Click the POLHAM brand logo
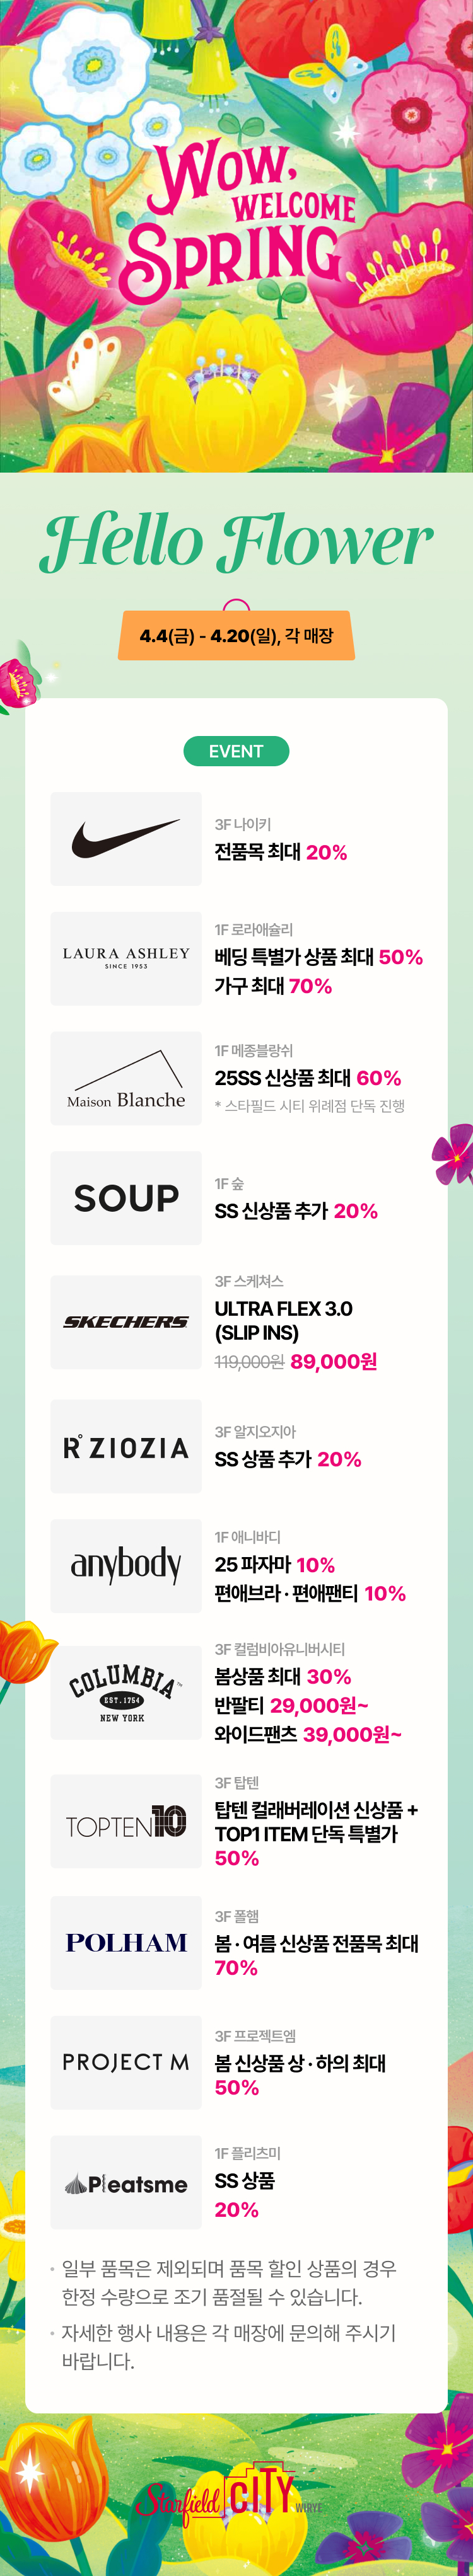The width and height of the screenshot is (473, 2576). tap(126, 1942)
